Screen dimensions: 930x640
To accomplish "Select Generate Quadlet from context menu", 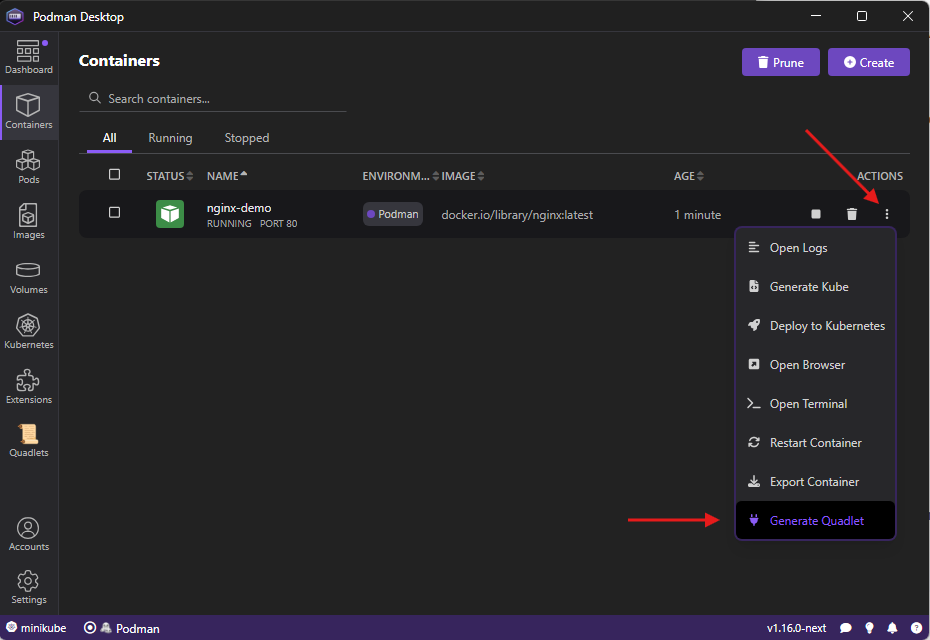I will coord(815,521).
